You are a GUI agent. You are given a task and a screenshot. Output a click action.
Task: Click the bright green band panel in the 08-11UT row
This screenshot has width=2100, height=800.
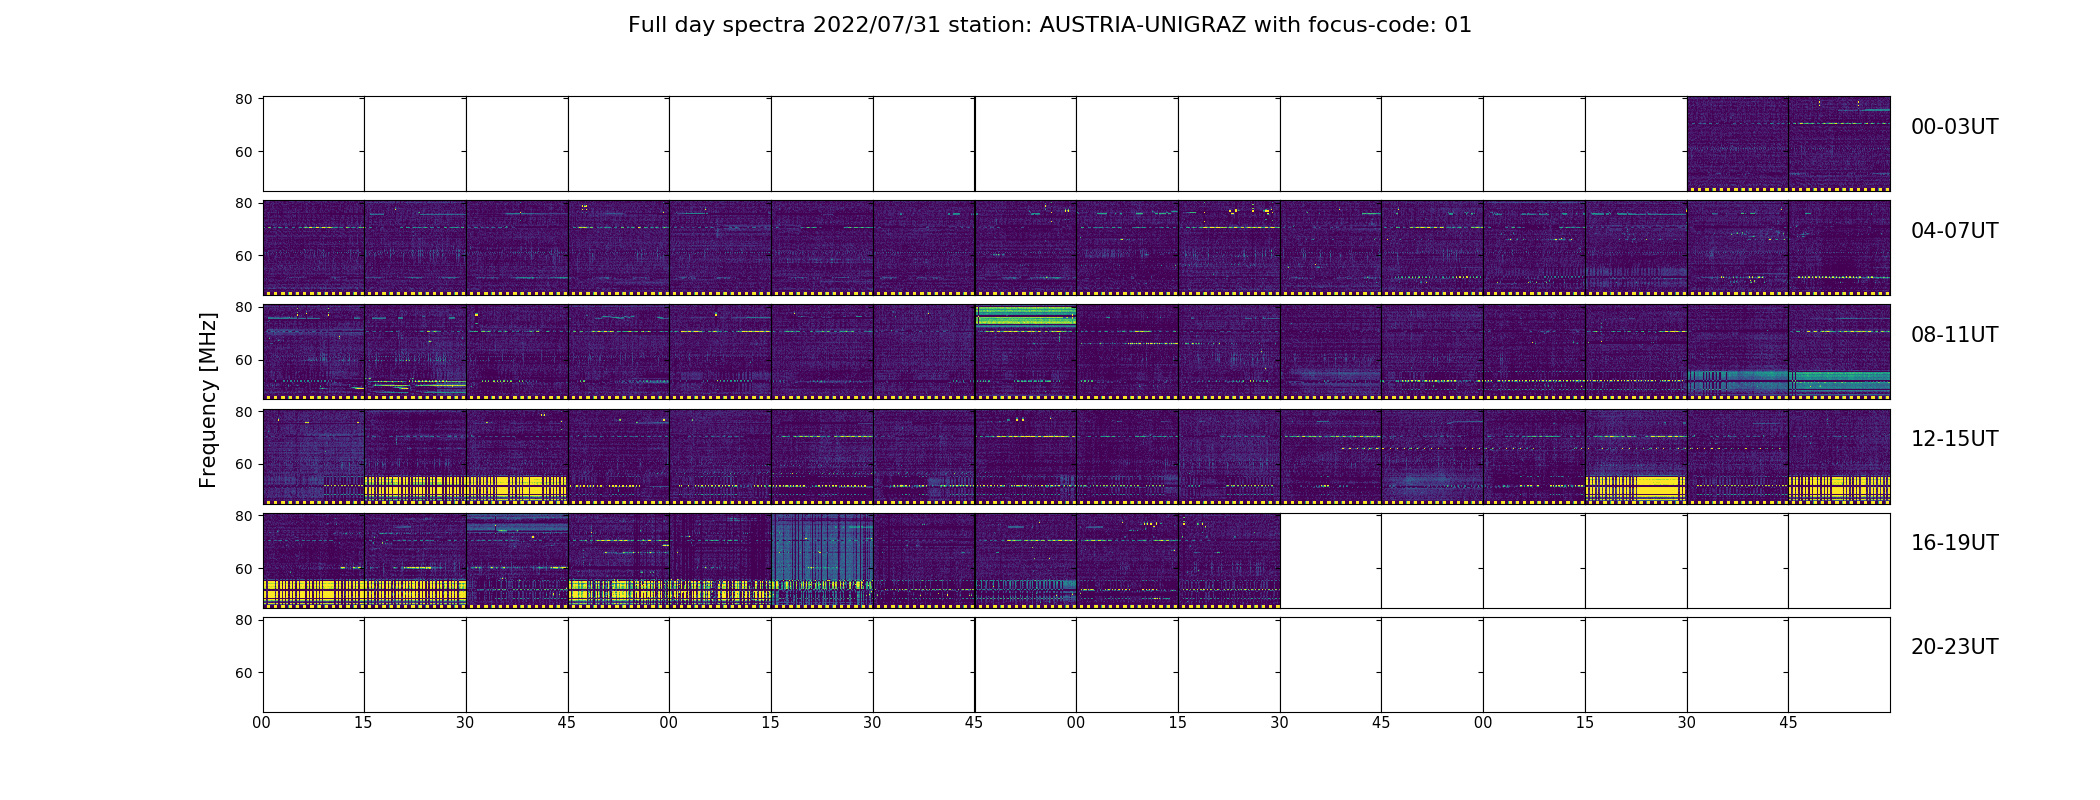tap(1026, 352)
